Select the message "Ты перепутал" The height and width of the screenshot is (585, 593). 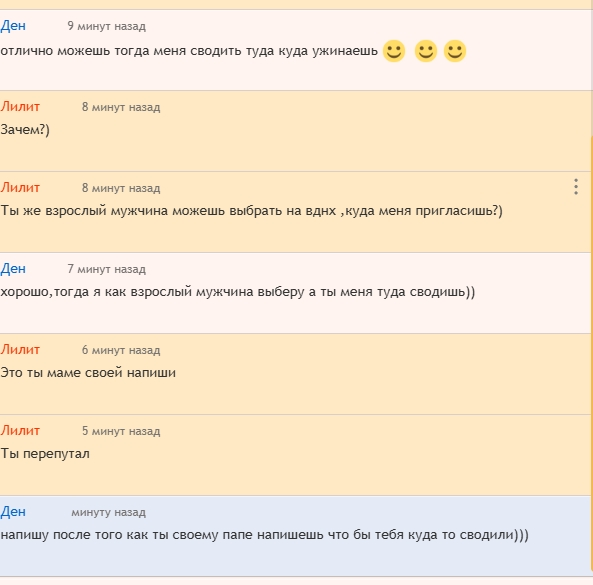tap(45, 454)
